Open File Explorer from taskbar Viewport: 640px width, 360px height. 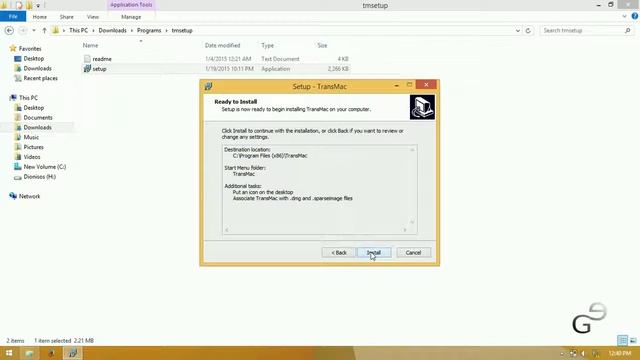coord(29,353)
